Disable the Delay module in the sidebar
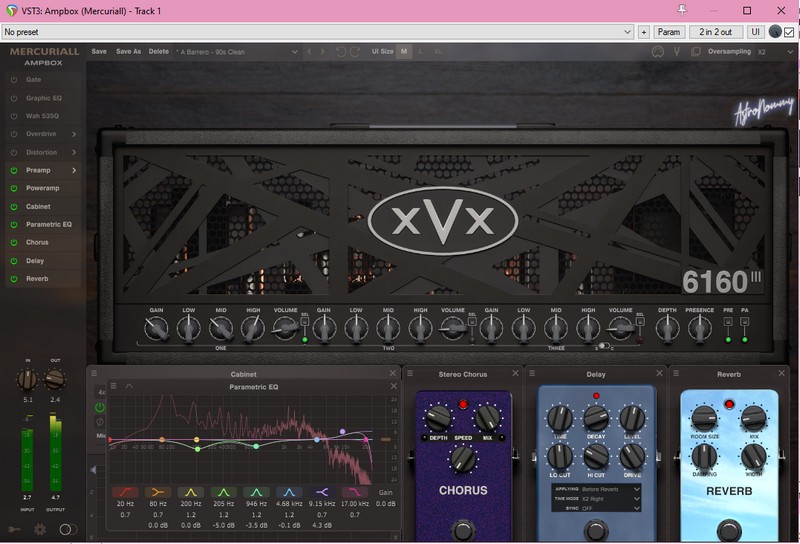Image resolution: width=800 pixels, height=544 pixels. pos(14,261)
